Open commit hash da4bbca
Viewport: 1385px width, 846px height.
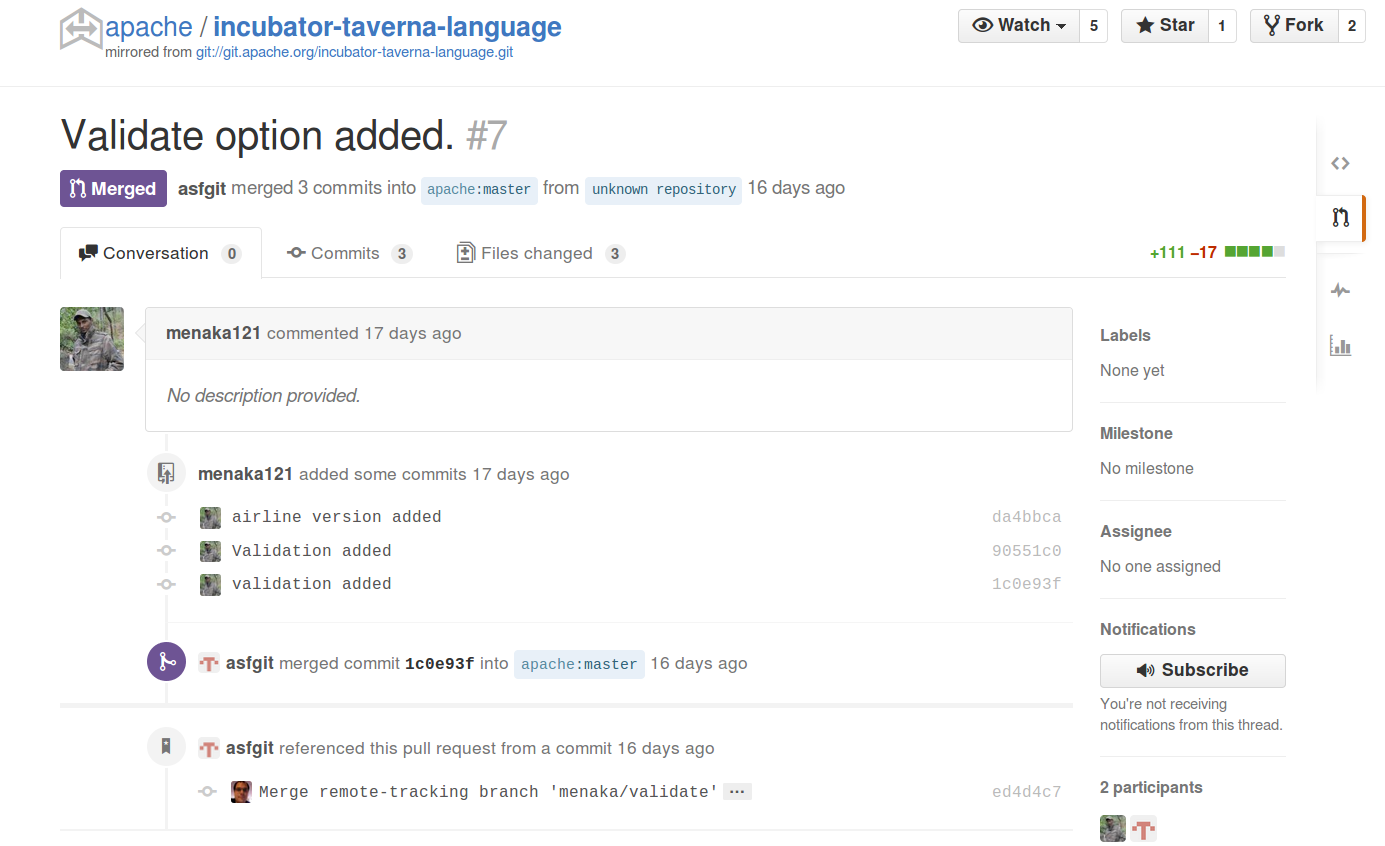tap(1027, 517)
